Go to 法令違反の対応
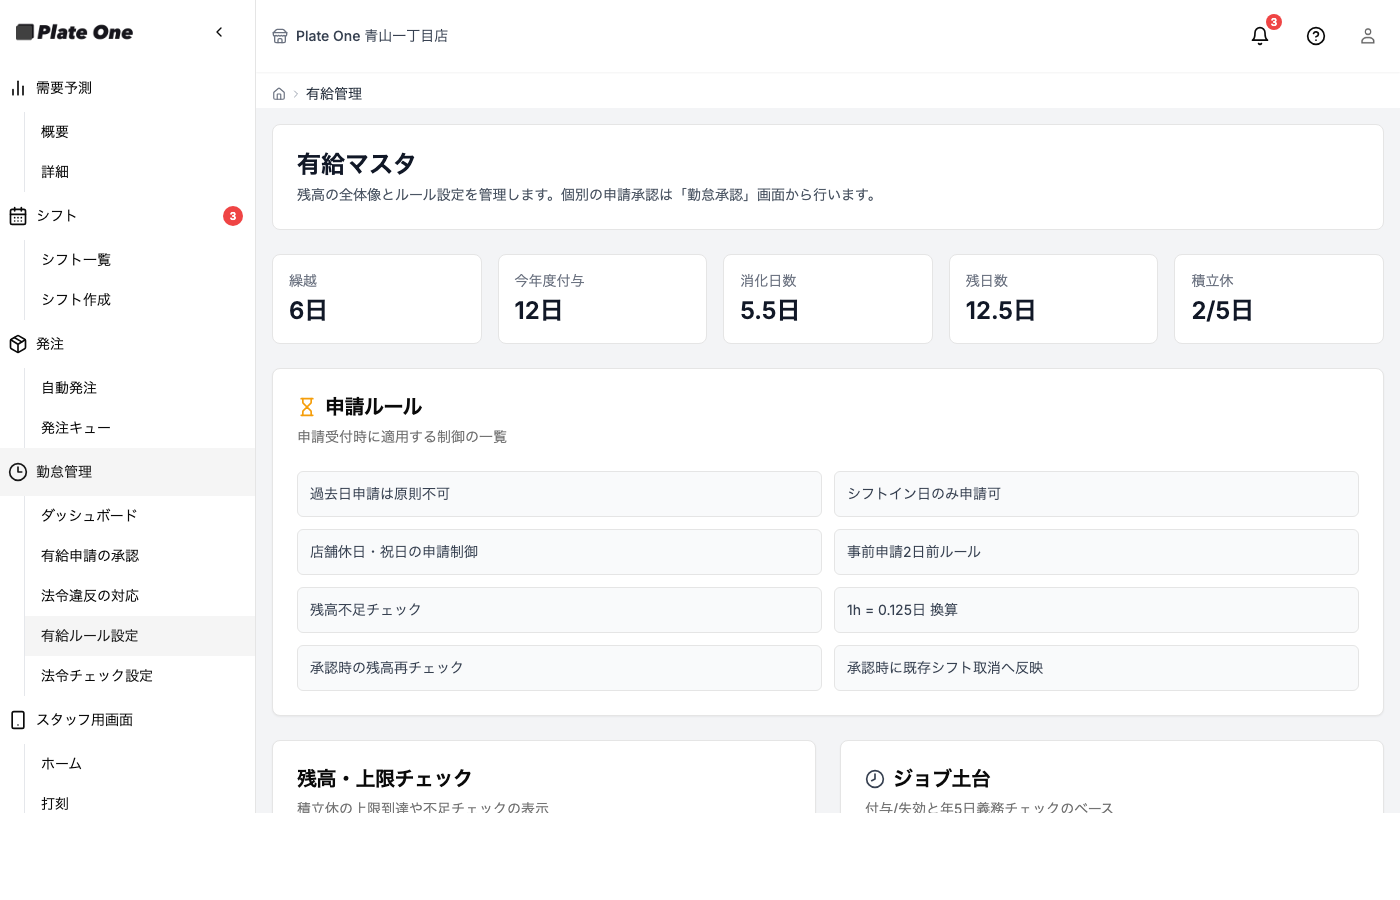The image size is (1400, 900). point(140,596)
